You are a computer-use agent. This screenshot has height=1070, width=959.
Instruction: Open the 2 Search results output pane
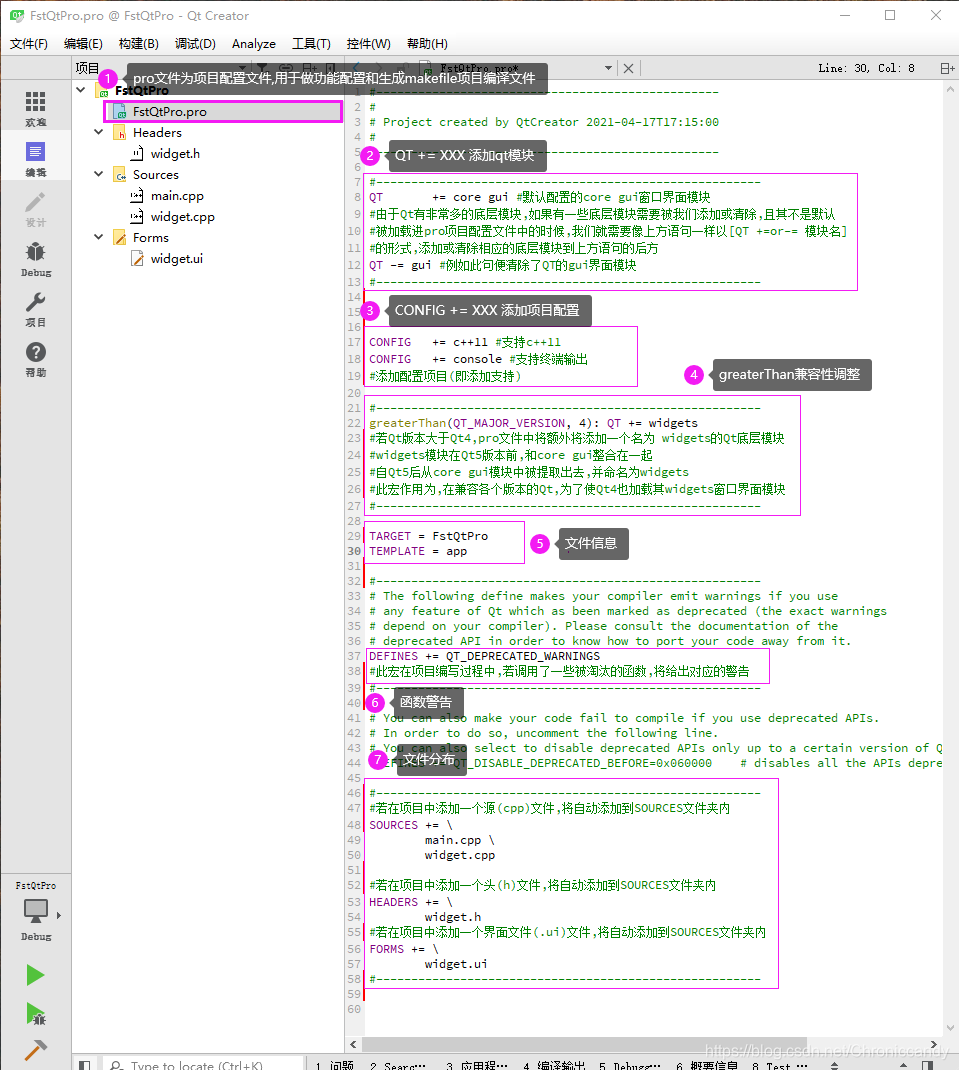click(x=398, y=1065)
